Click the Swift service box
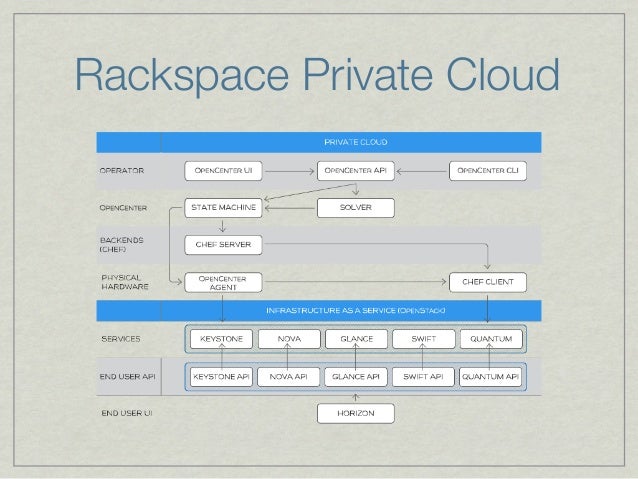This screenshot has width=638, height=479. pos(424,339)
